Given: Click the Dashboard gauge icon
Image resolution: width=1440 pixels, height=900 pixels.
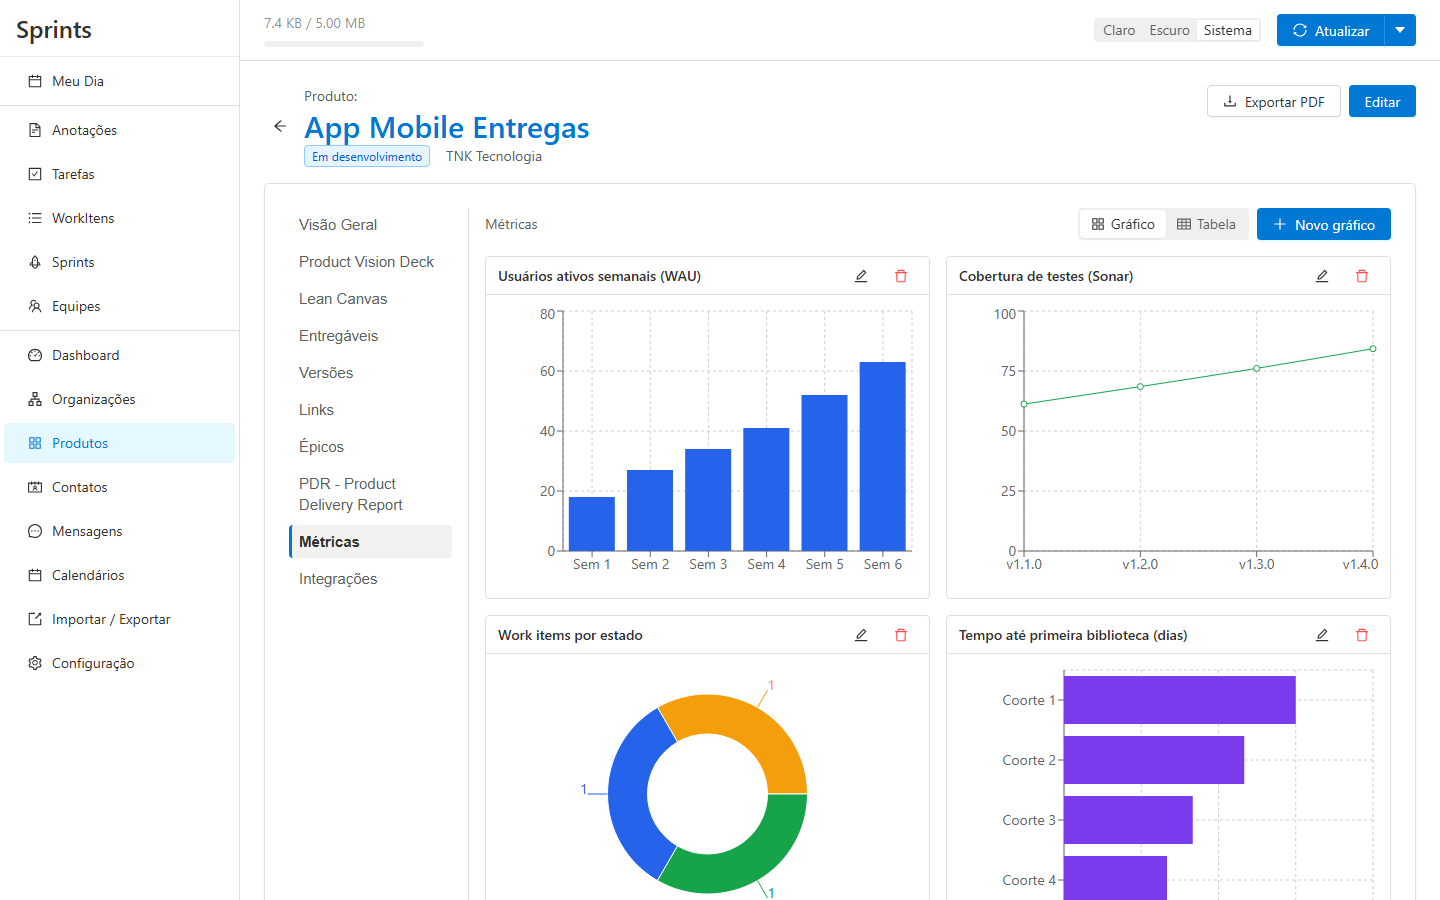Looking at the screenshot, I should pyautogui.click(x=35, y=355).
